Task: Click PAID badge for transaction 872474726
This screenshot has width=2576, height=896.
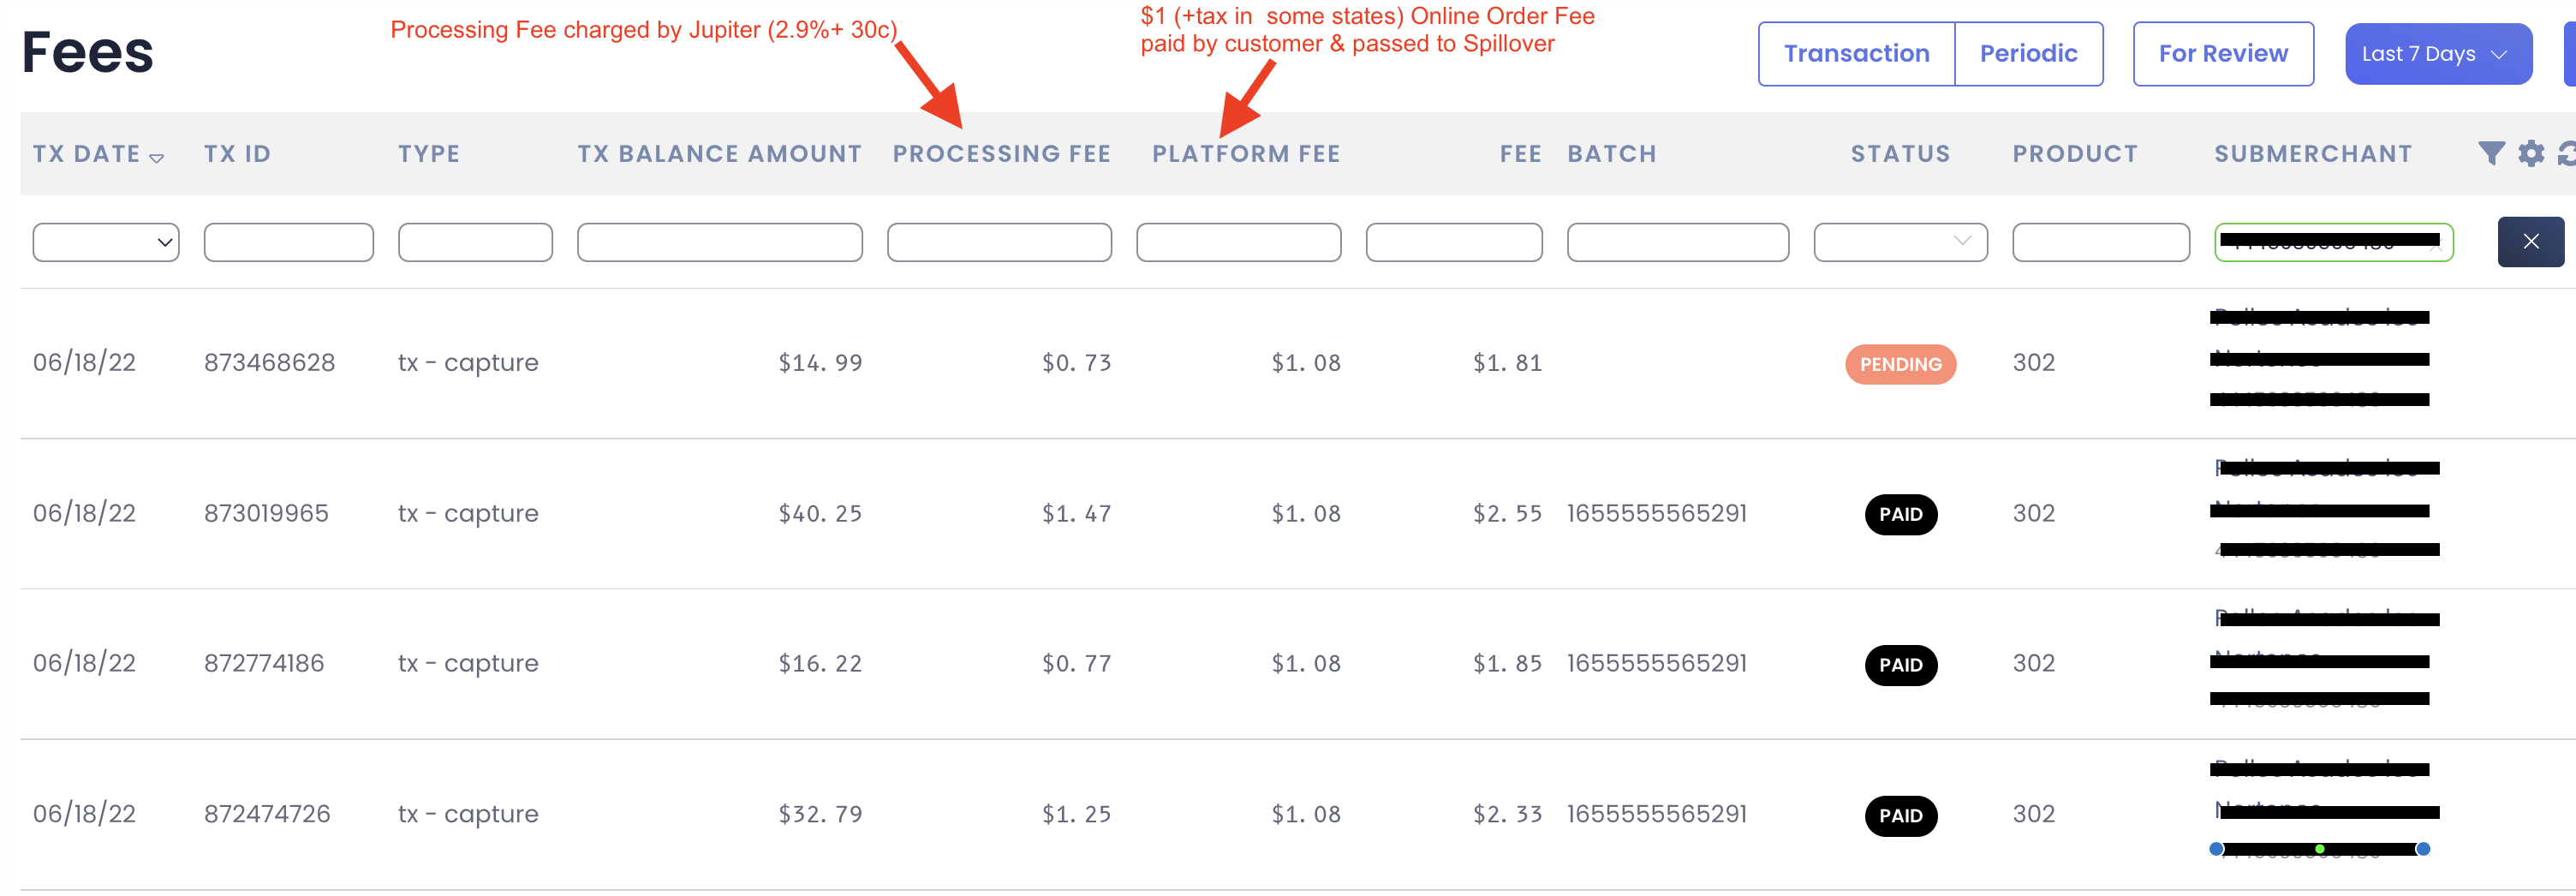Action: coord(1900,815)
